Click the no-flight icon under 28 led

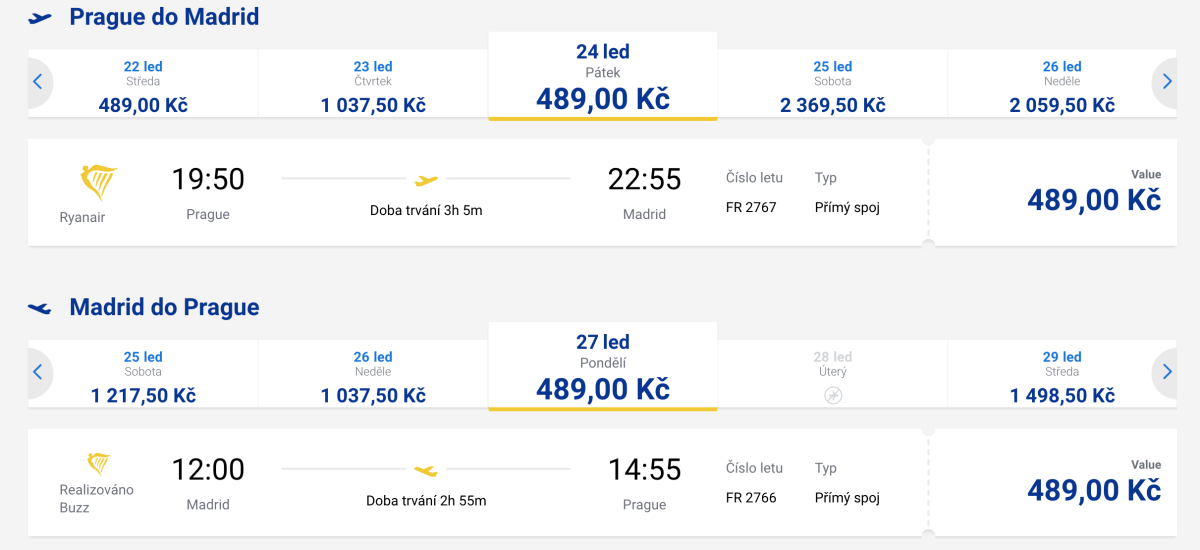[833, 395]
